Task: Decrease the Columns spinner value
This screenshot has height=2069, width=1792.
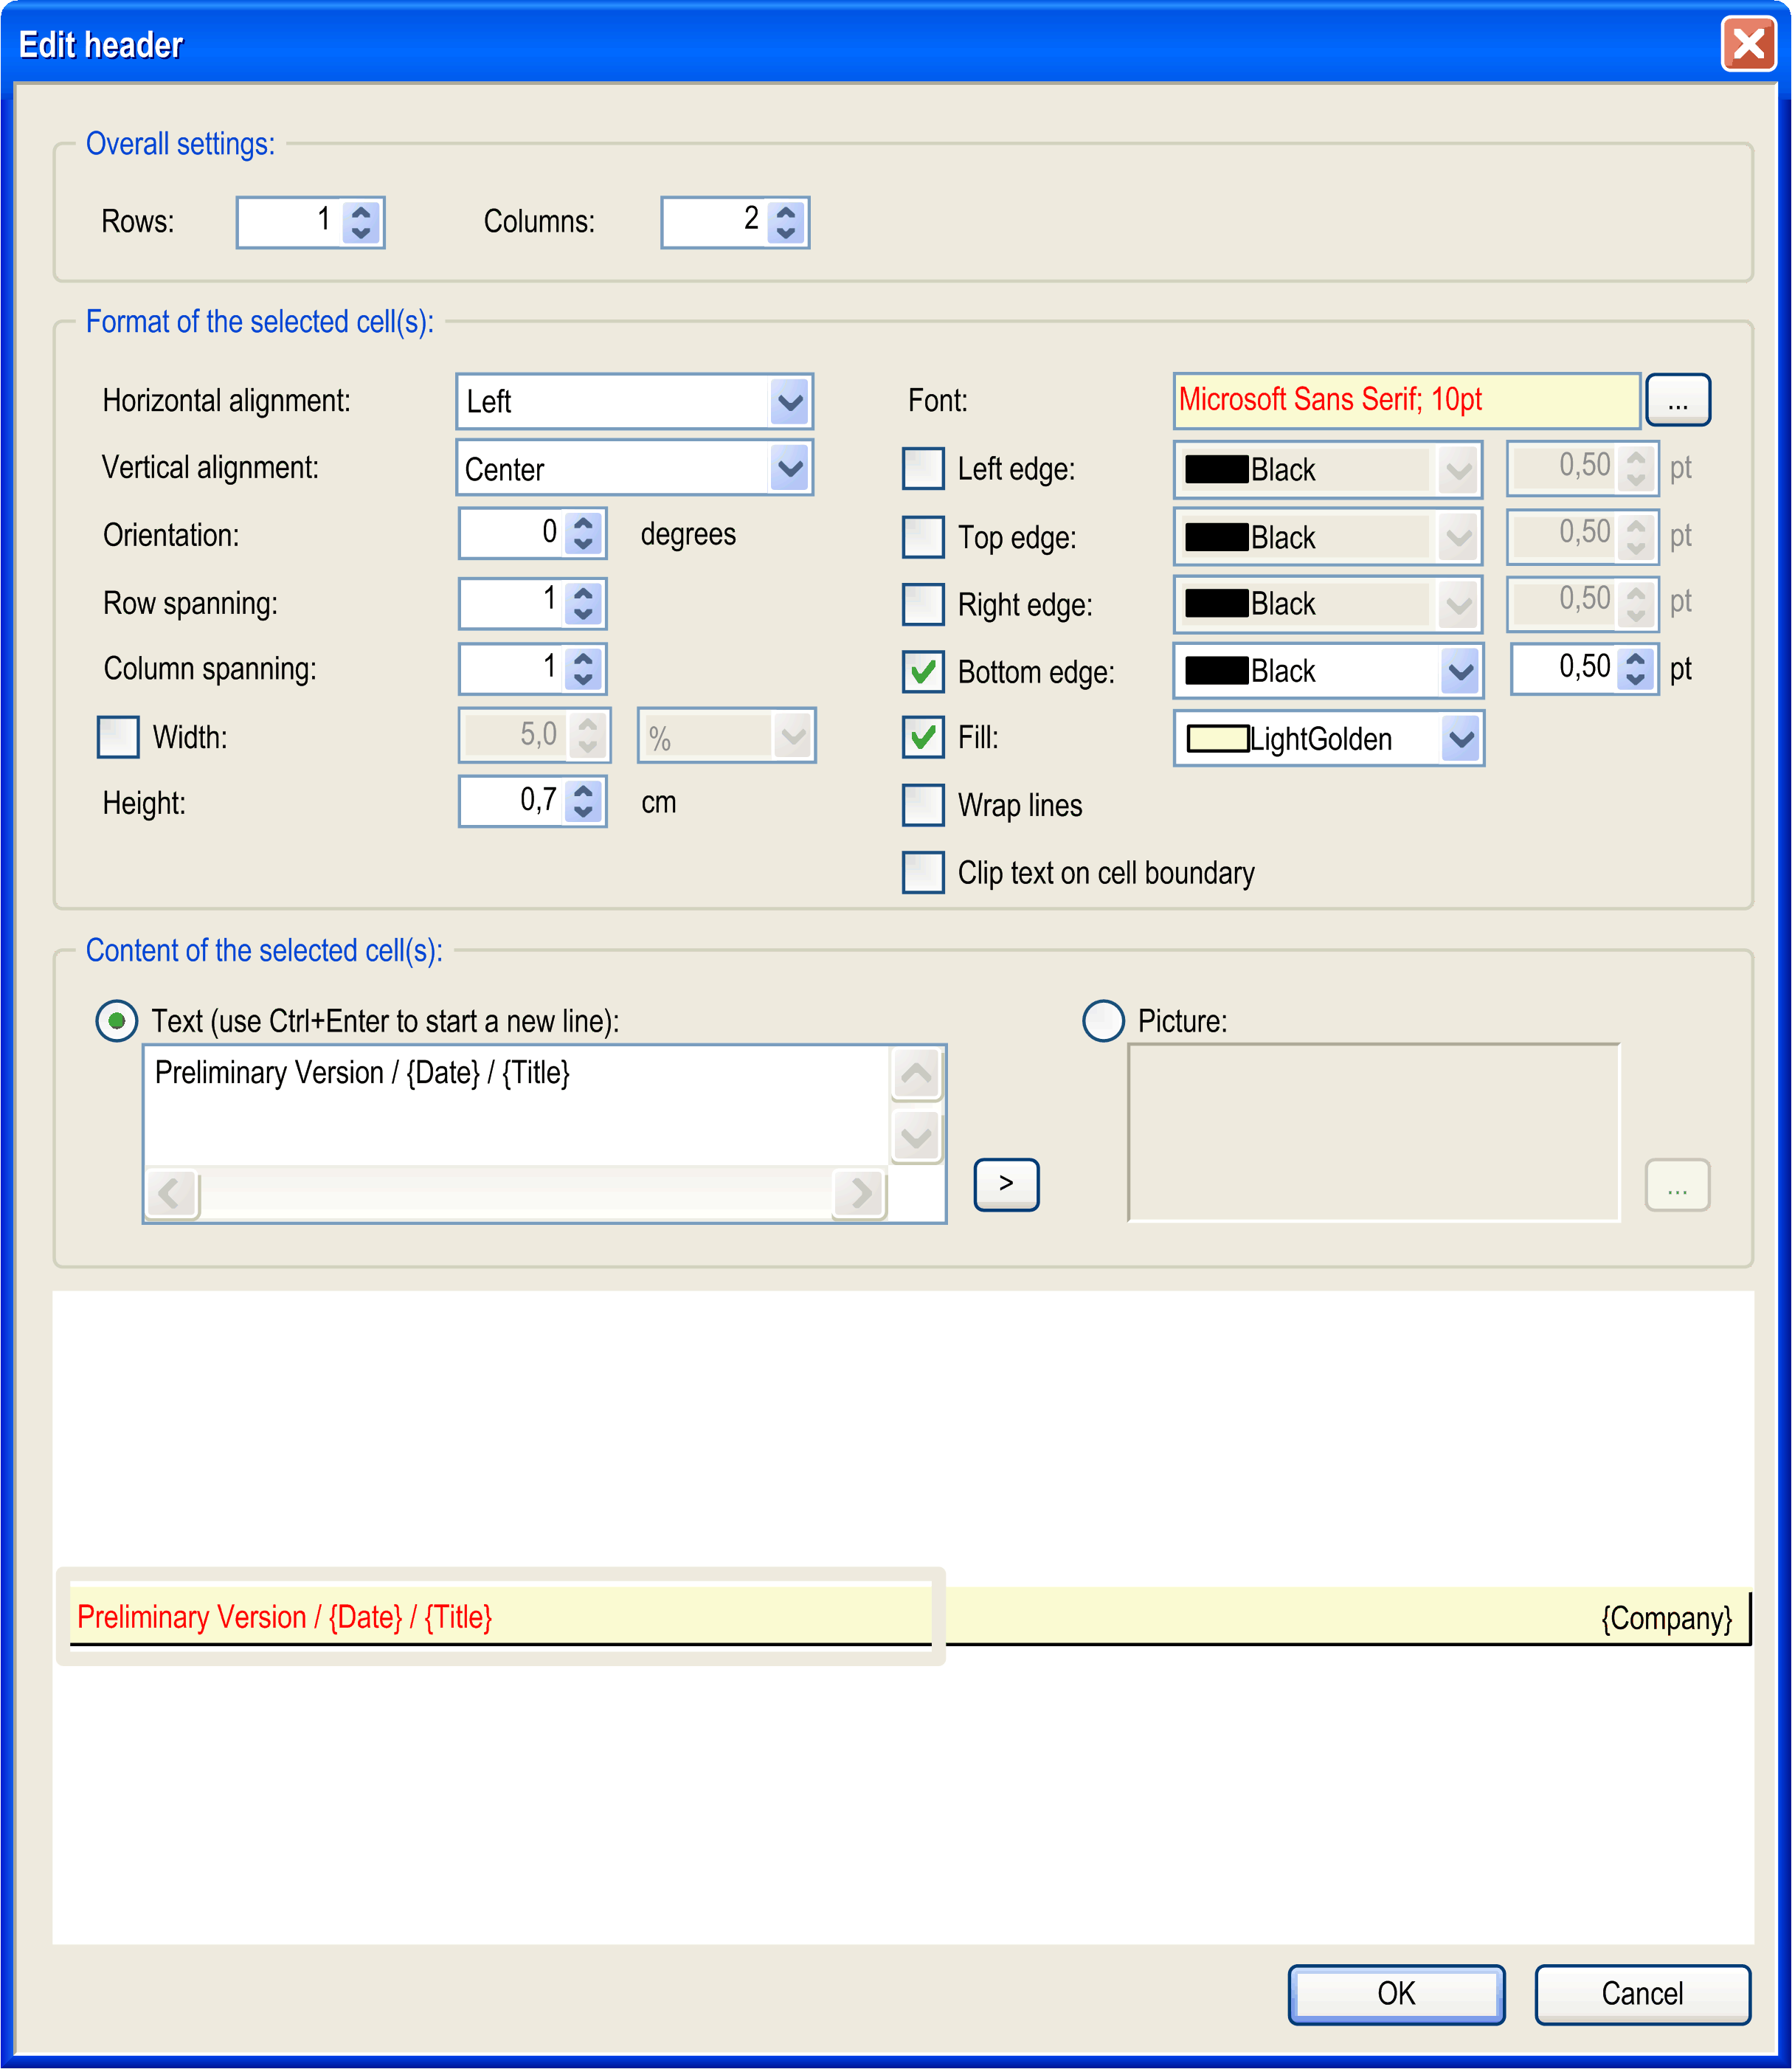Action: (786, 233)
